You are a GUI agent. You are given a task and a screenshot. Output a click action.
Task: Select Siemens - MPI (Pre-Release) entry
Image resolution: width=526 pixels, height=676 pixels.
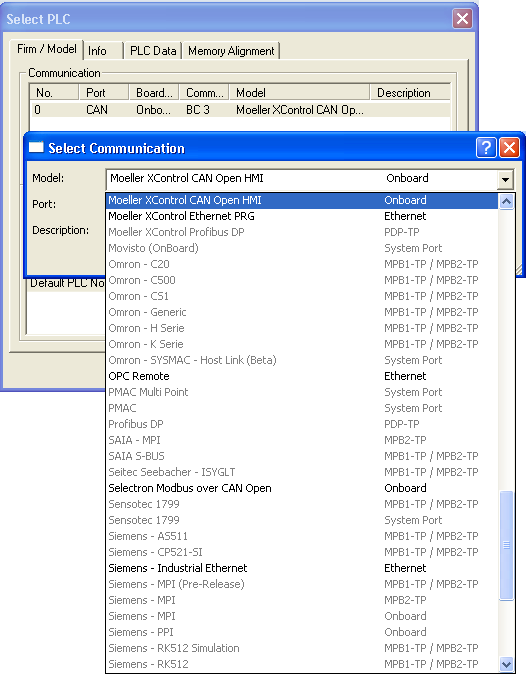302,584
